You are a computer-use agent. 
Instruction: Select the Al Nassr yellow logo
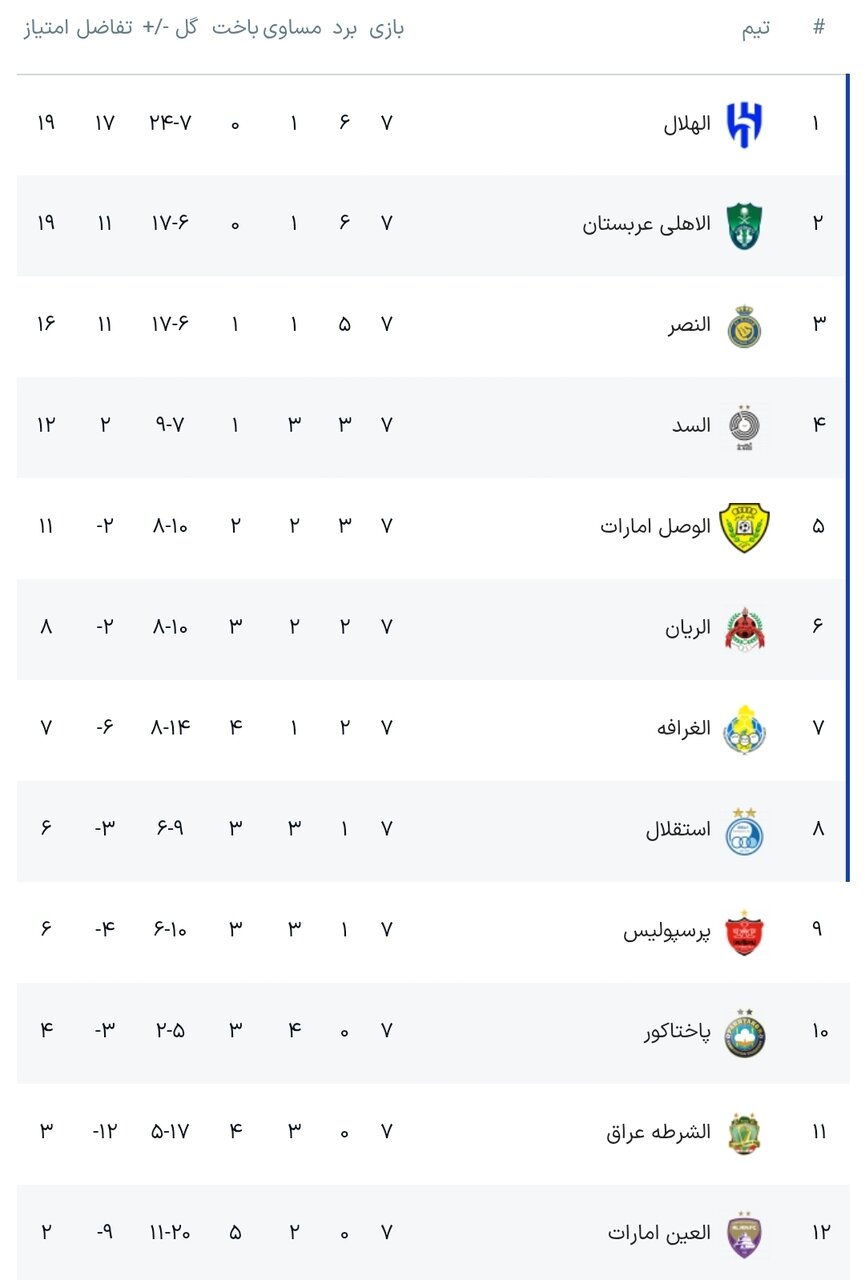click(x=744, y=326)
